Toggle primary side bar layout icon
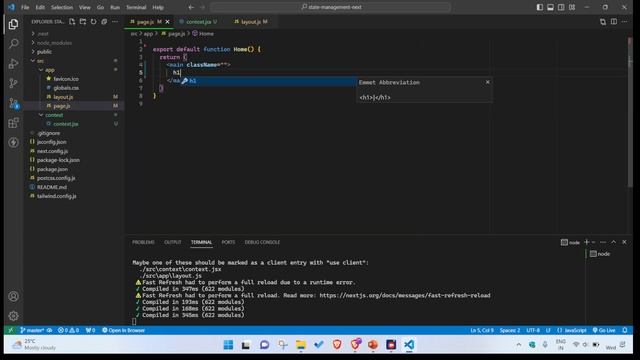 pos(540,7)
